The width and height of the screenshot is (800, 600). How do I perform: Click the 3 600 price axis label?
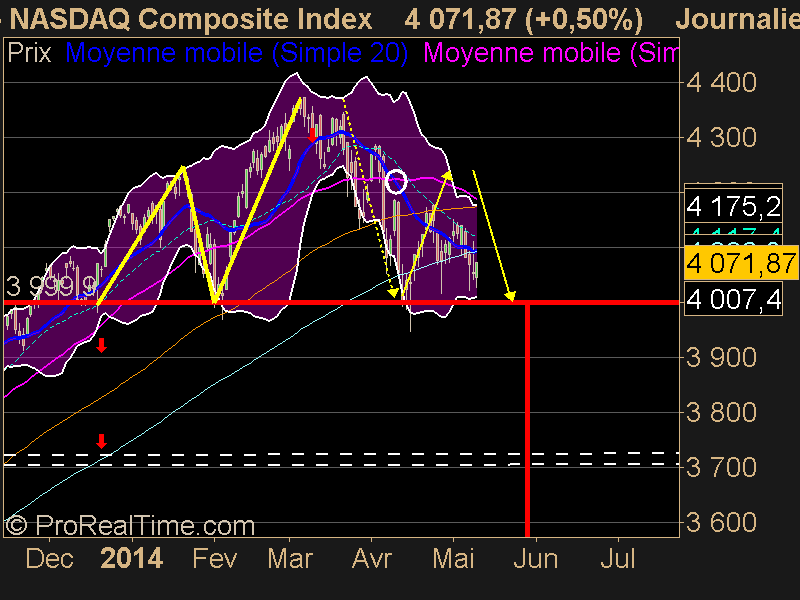tap(721, 522)
